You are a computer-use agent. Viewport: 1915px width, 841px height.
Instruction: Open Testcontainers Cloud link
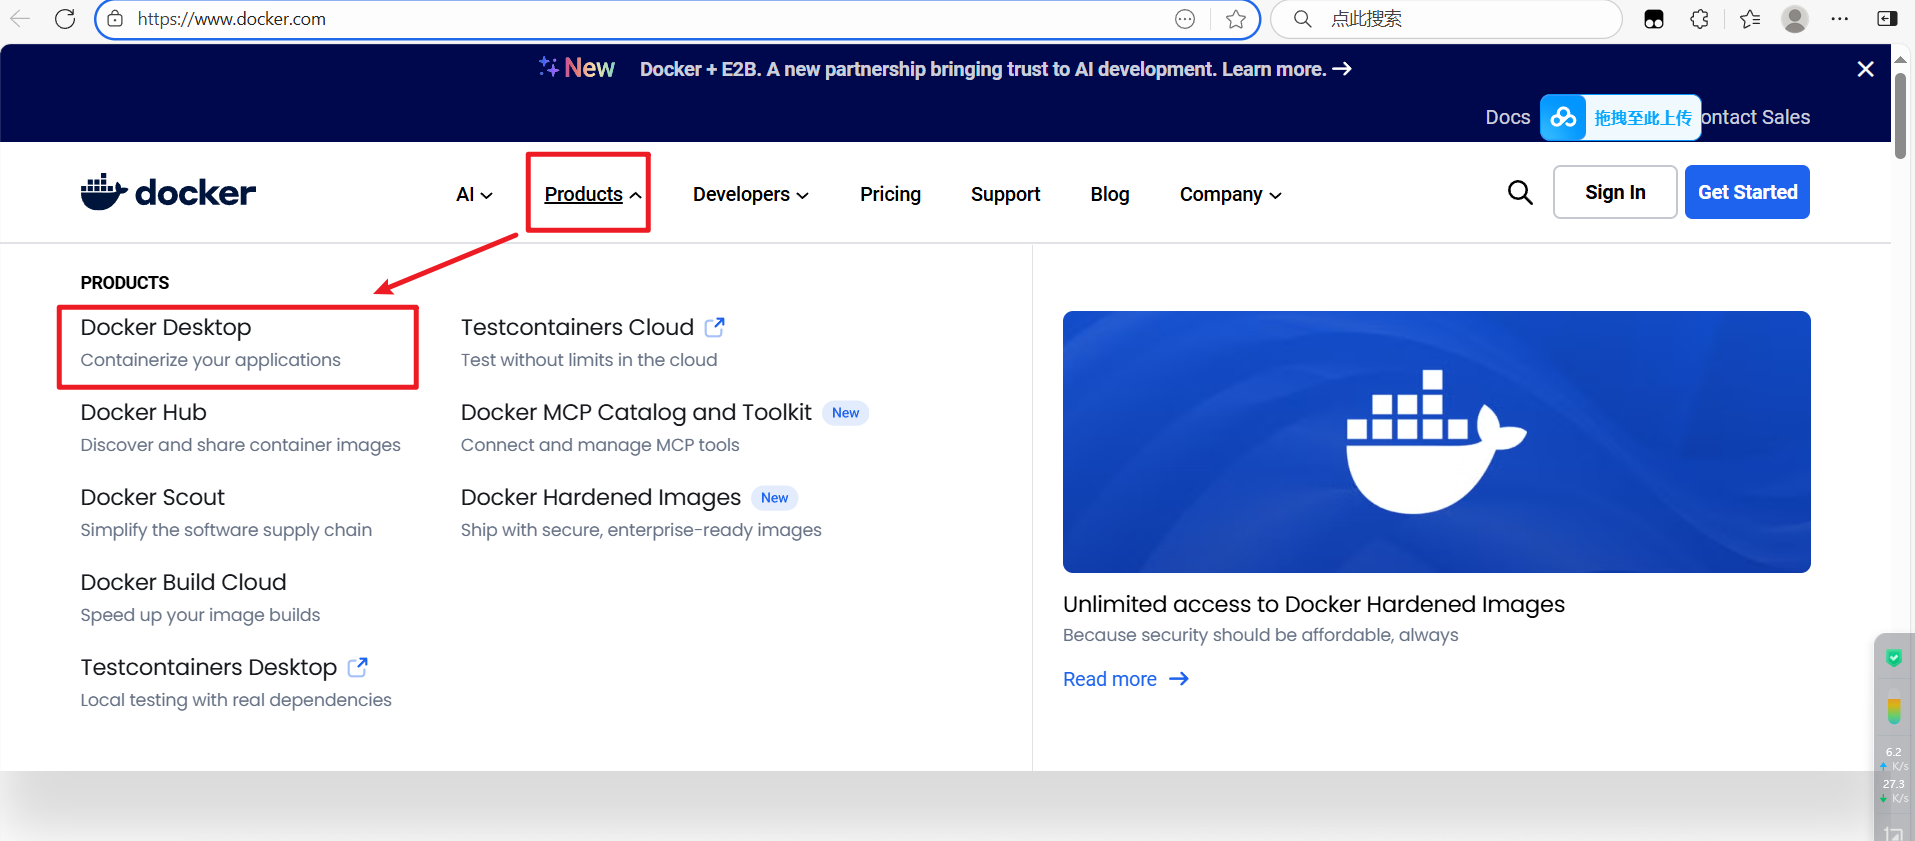coord(577,327)
